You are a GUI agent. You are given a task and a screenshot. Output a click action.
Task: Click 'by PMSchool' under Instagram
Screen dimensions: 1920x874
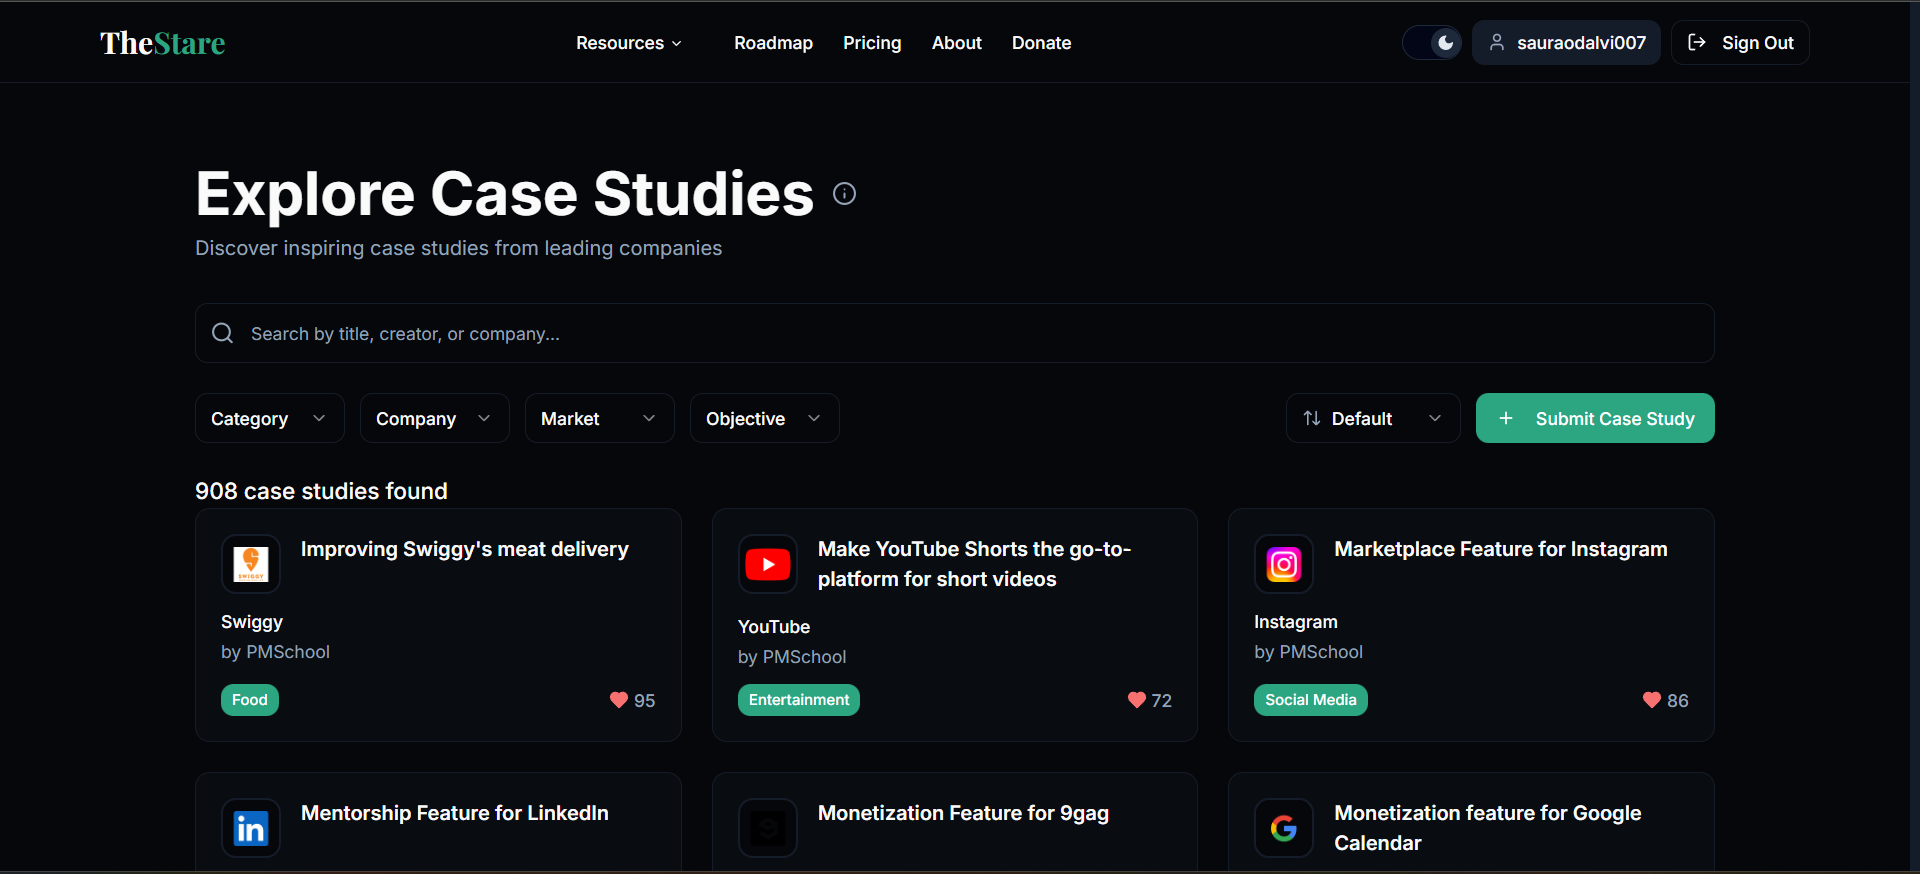click(x=1309, y=652)
